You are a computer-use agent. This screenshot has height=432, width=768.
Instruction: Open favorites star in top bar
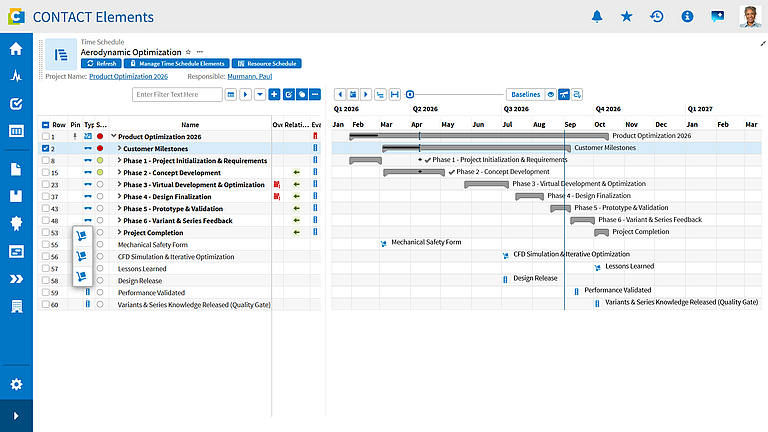point(626,17)
